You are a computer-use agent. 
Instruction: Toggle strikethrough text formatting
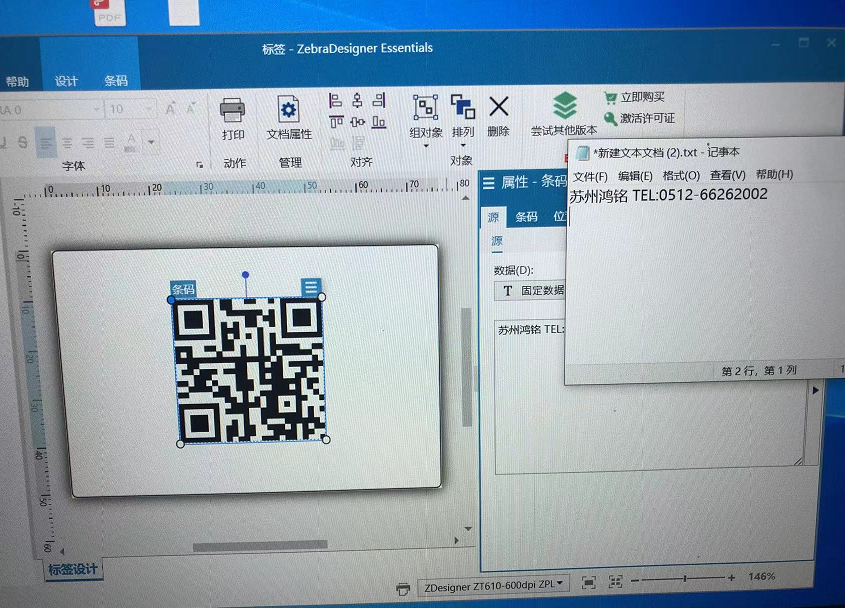(x=22, y=142)
